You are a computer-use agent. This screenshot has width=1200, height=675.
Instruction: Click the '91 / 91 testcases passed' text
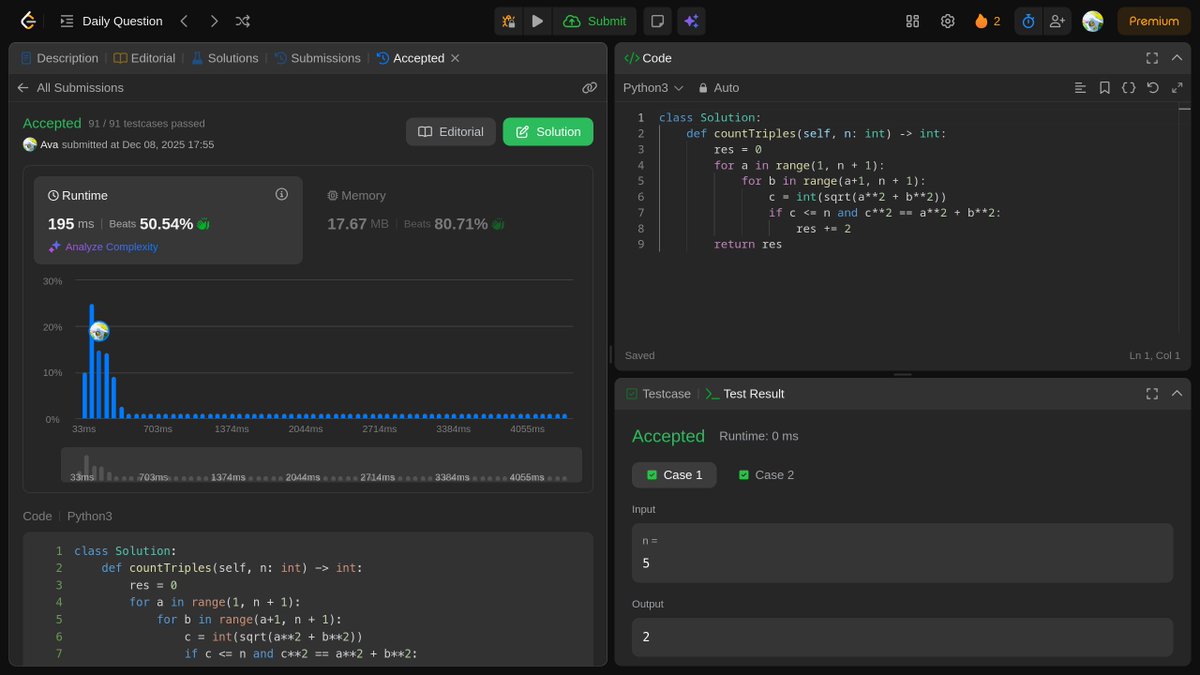point(147,124)
